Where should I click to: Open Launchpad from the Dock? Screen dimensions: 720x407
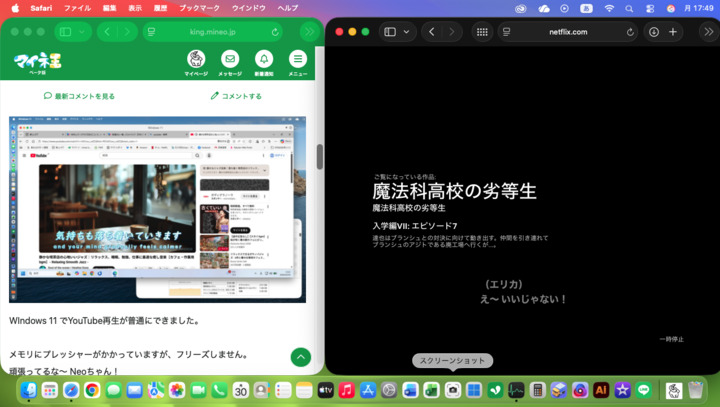click(50, 390)
